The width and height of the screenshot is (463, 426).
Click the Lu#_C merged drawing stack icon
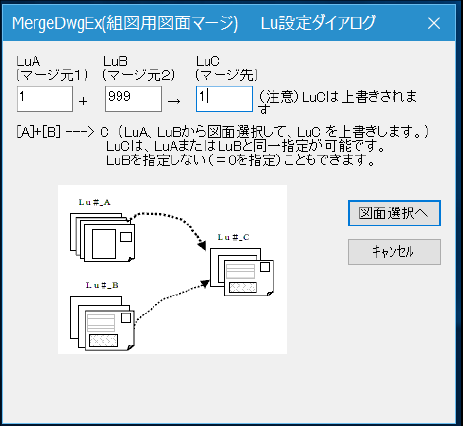tap(242, 272)
